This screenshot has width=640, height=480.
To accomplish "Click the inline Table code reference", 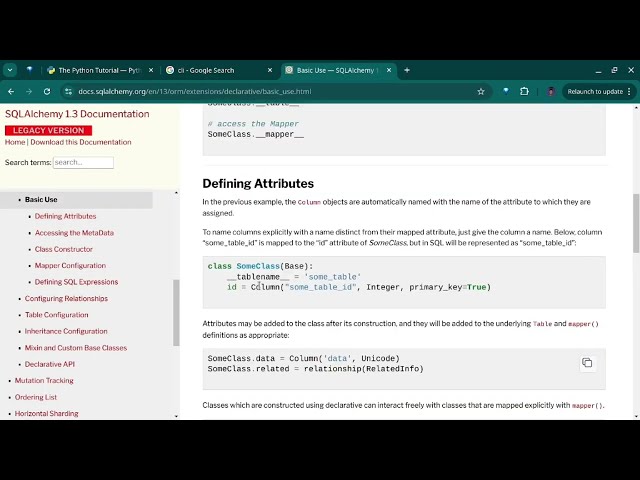I will click(542, 324).
